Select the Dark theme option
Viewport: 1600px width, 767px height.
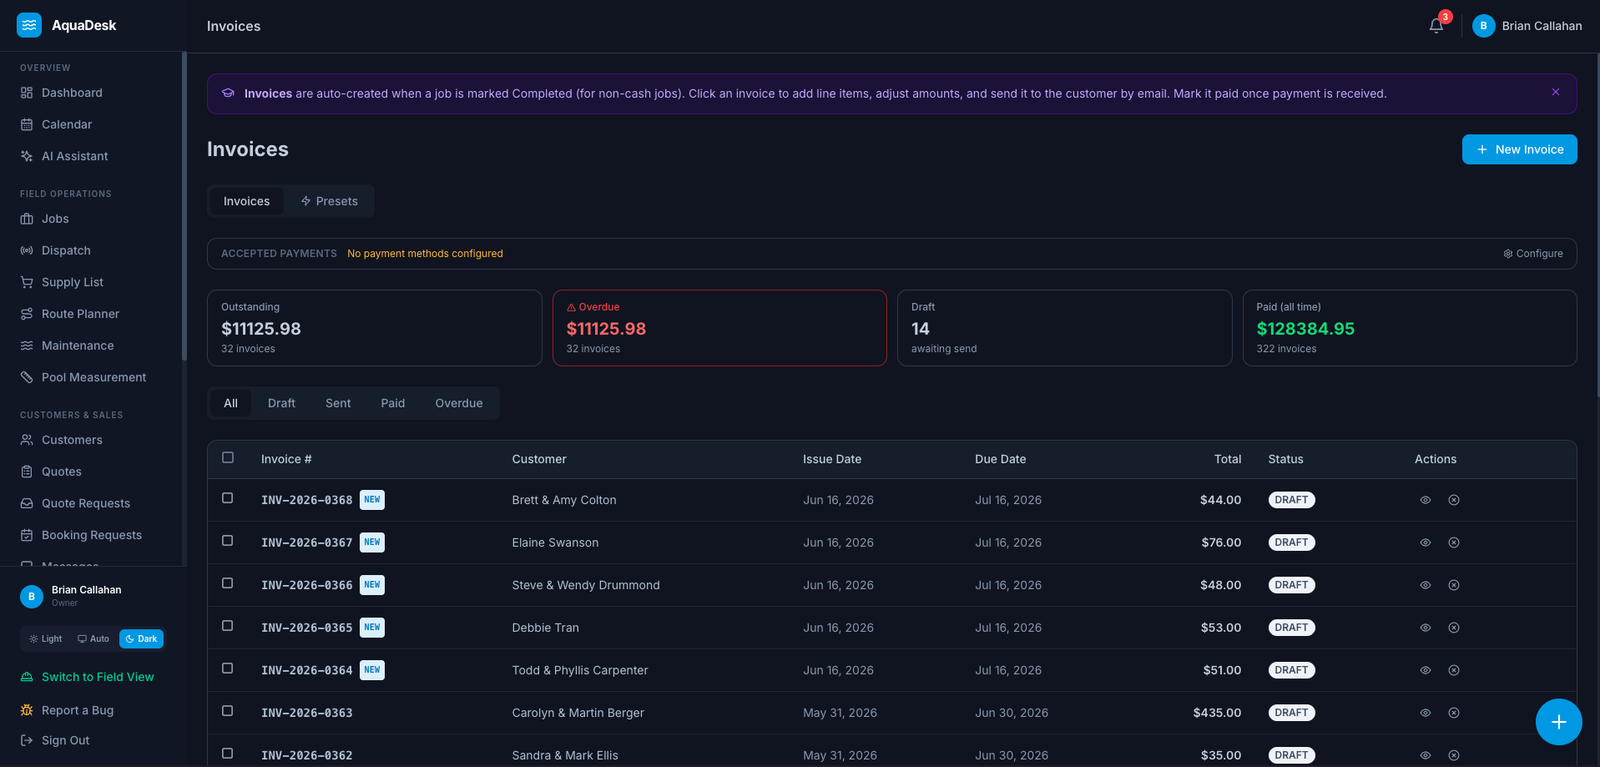point(141,639)
